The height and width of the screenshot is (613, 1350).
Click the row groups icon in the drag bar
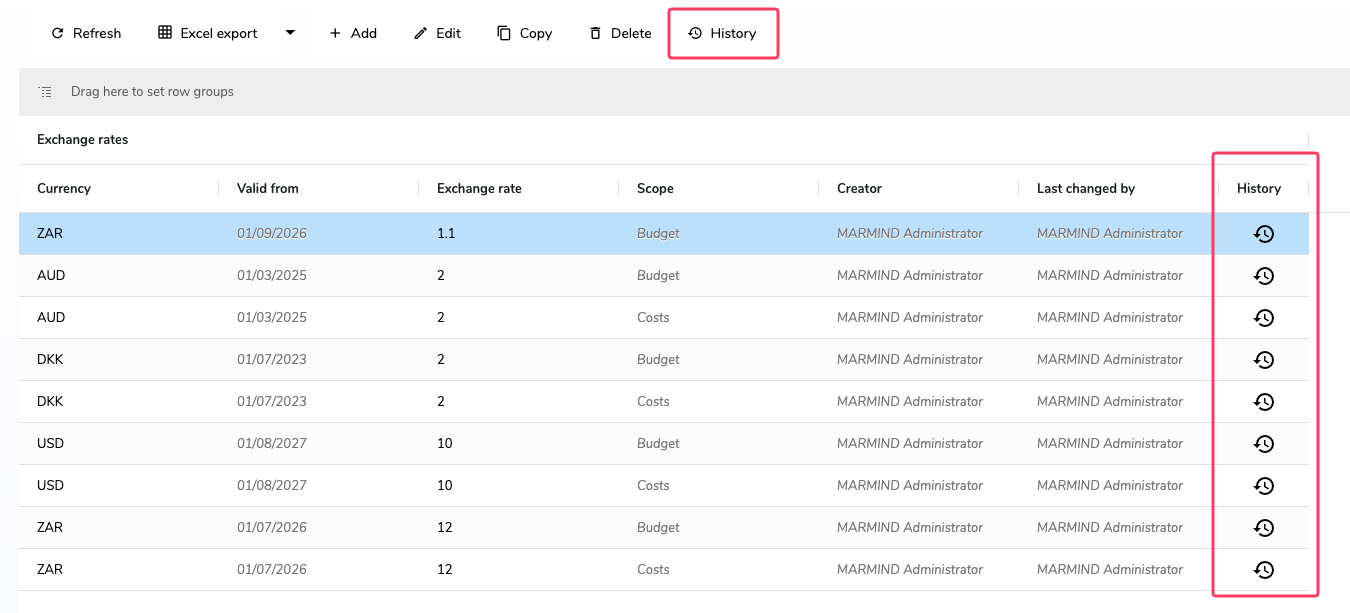point(45,92)
